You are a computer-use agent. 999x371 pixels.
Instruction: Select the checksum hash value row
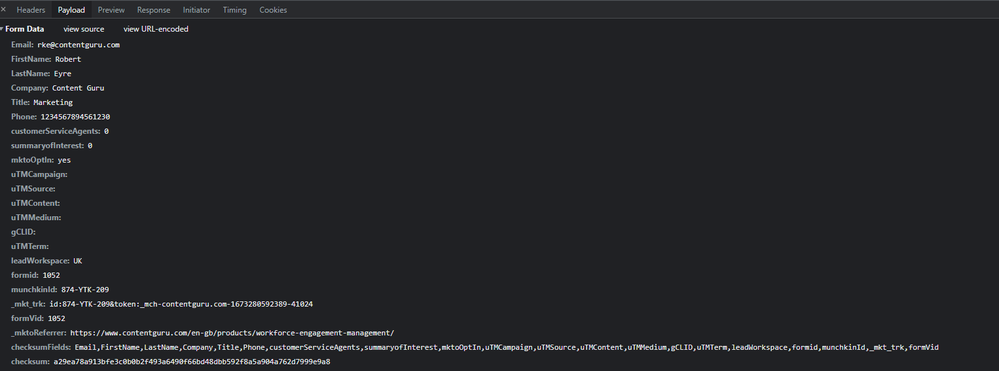tap(170, 361)
